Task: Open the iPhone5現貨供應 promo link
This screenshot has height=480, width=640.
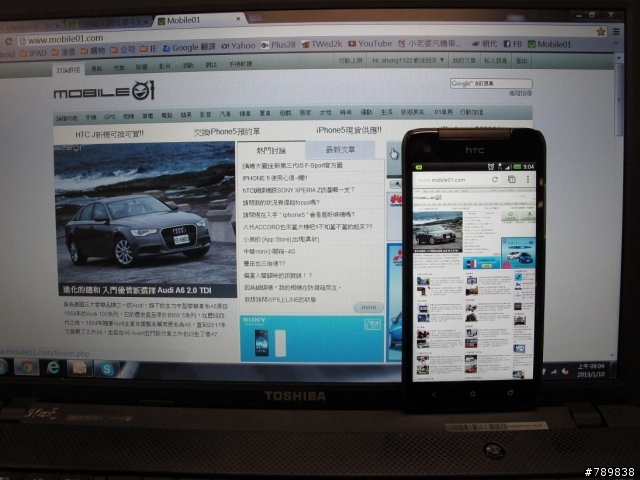Action: point(349,130)
